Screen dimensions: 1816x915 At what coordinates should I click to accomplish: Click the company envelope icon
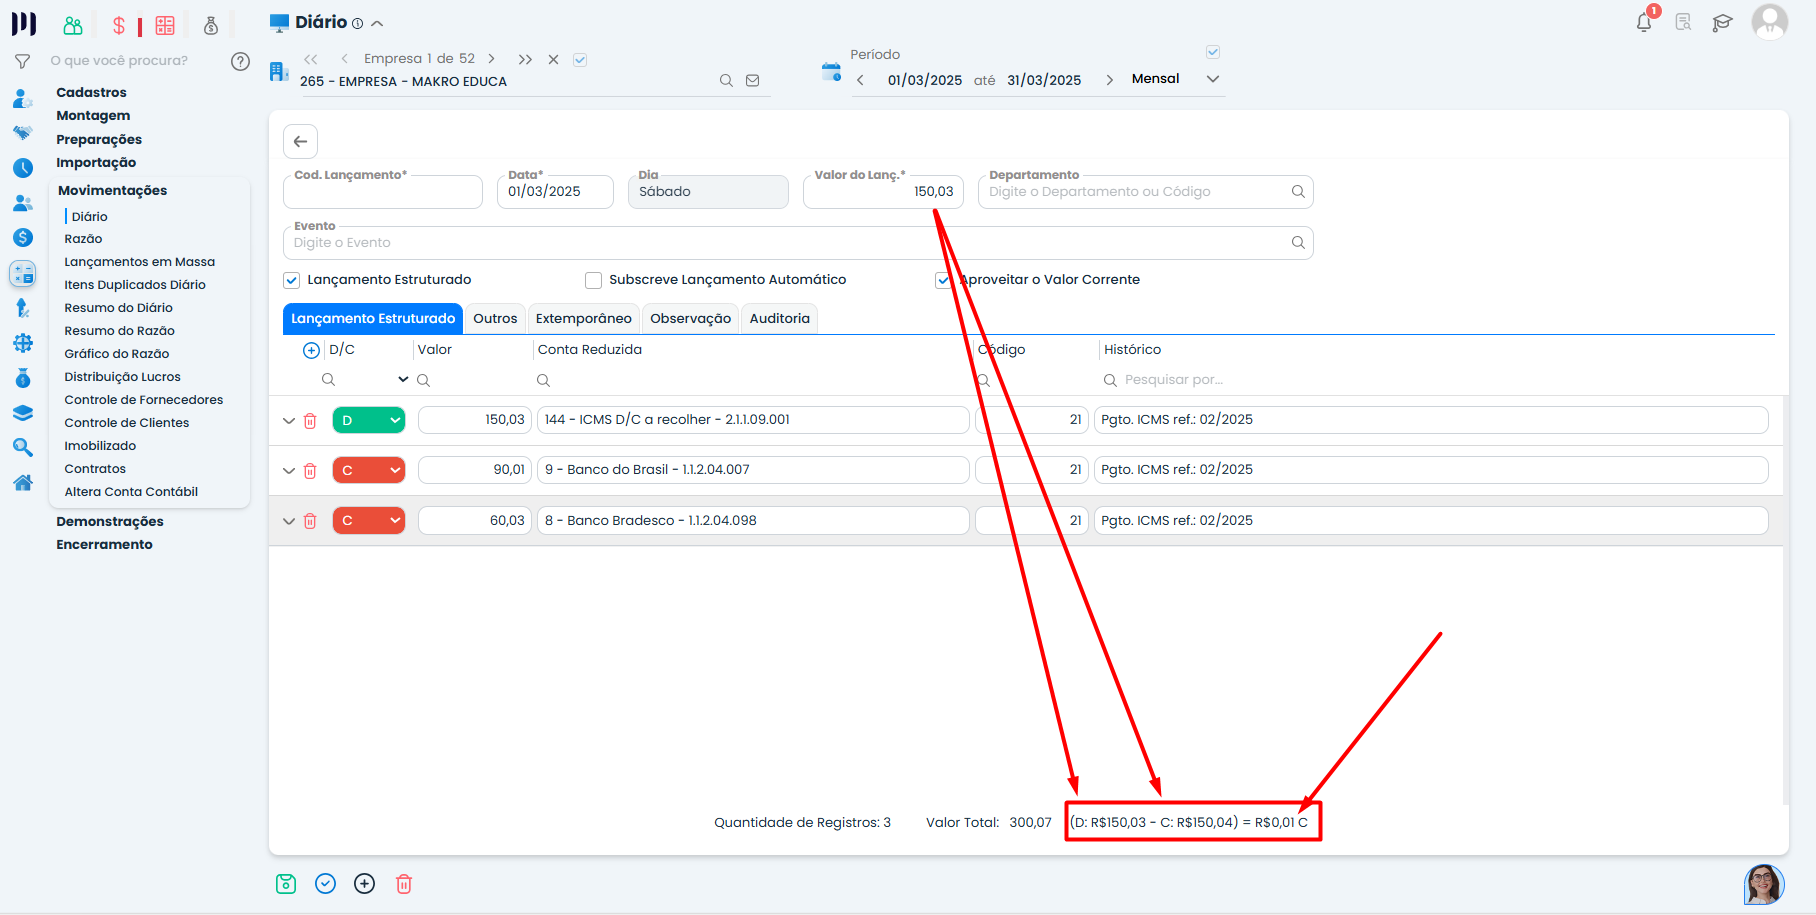[x=753, y=81]
